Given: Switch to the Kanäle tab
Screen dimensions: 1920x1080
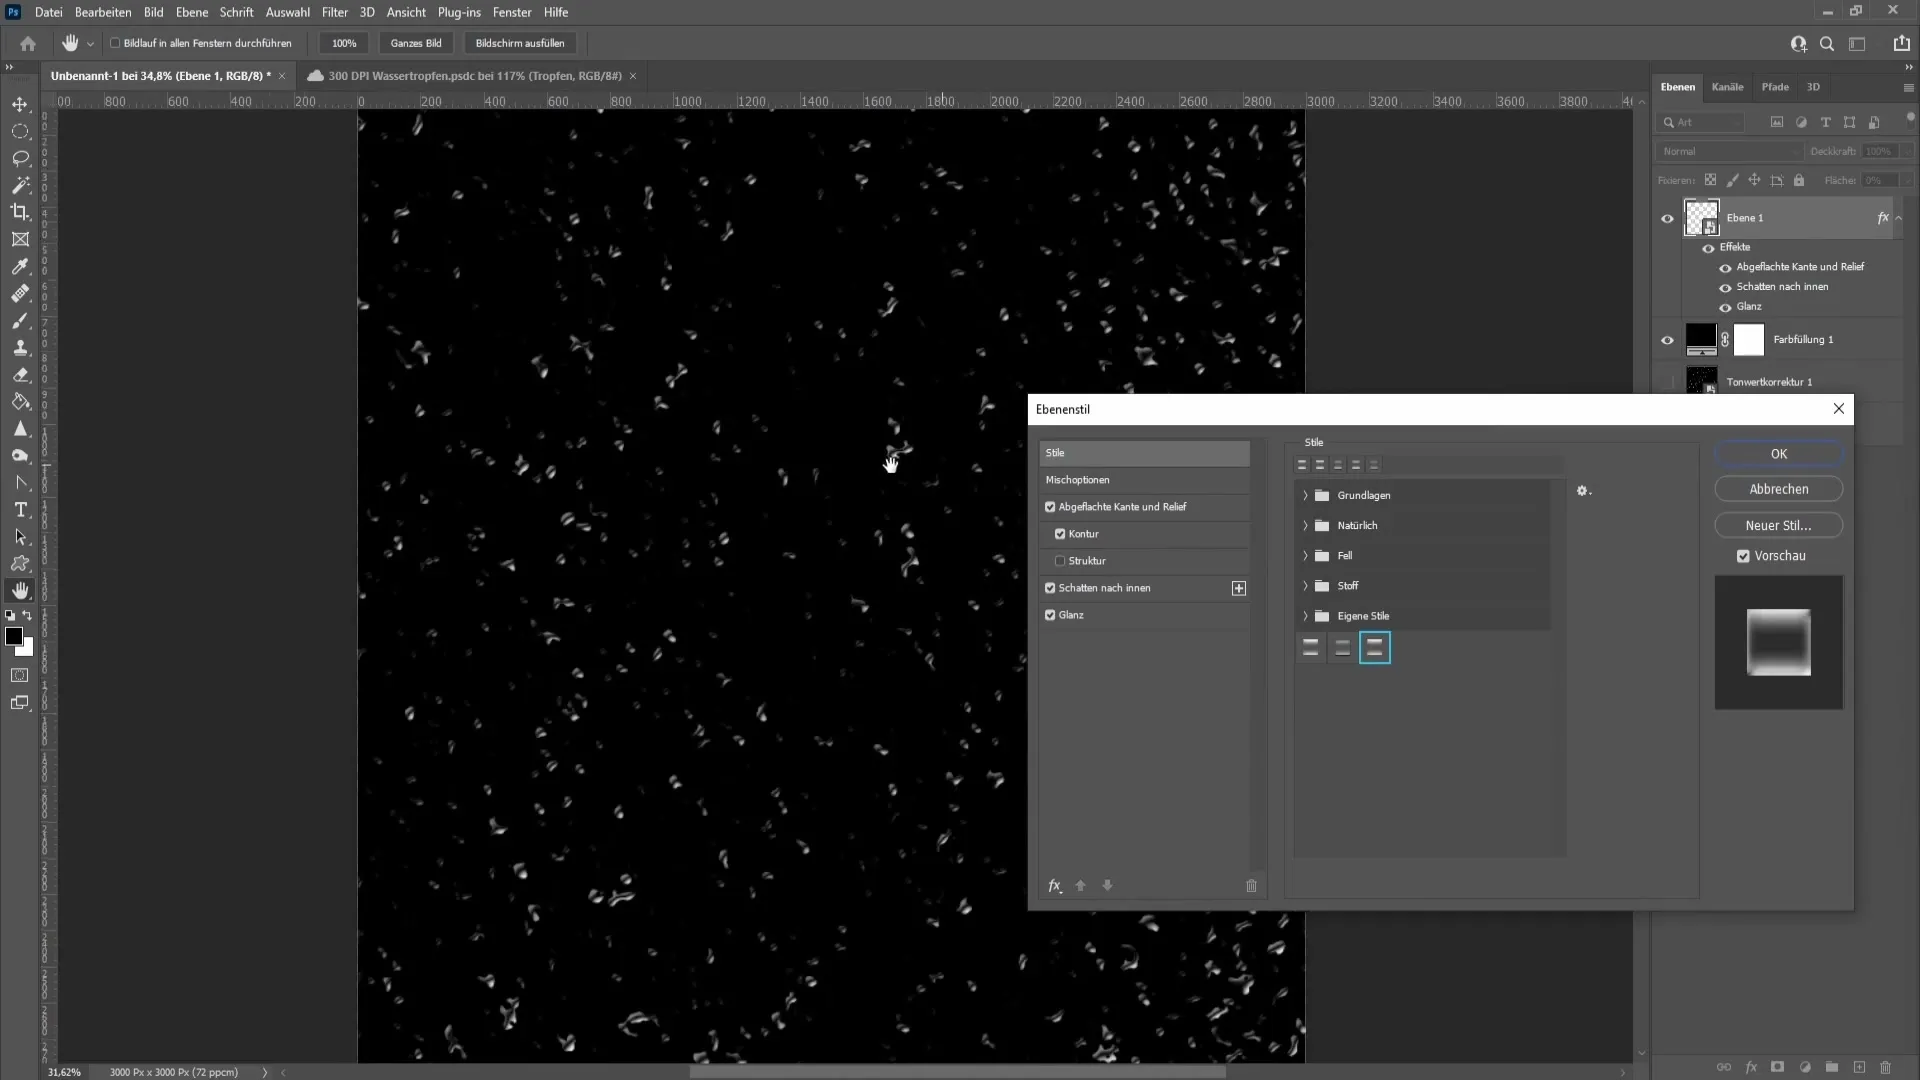Looking at the screenshot, I should tap(1727, 86).
